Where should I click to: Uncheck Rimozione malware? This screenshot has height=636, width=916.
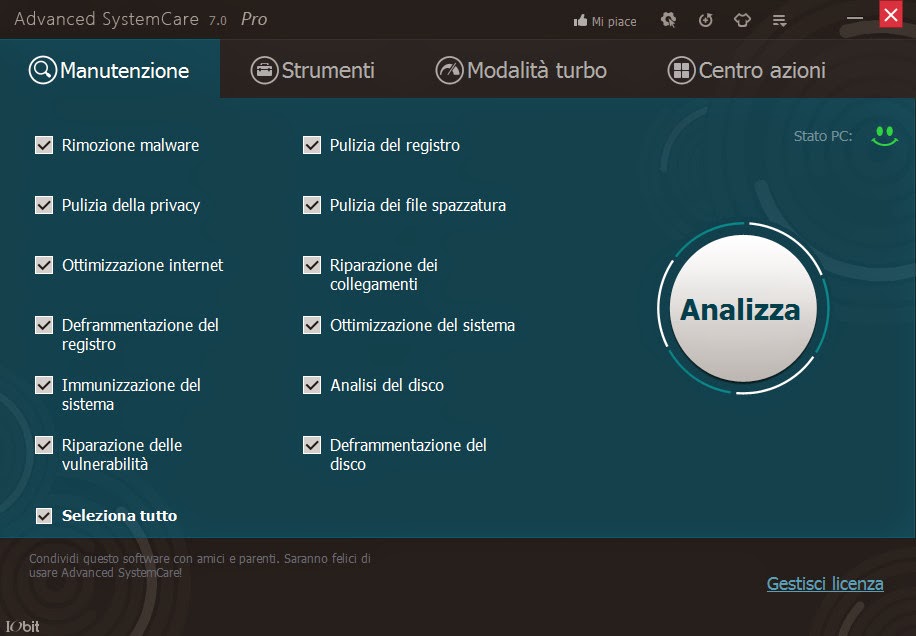pyautogui.click(x=44, y=145)
